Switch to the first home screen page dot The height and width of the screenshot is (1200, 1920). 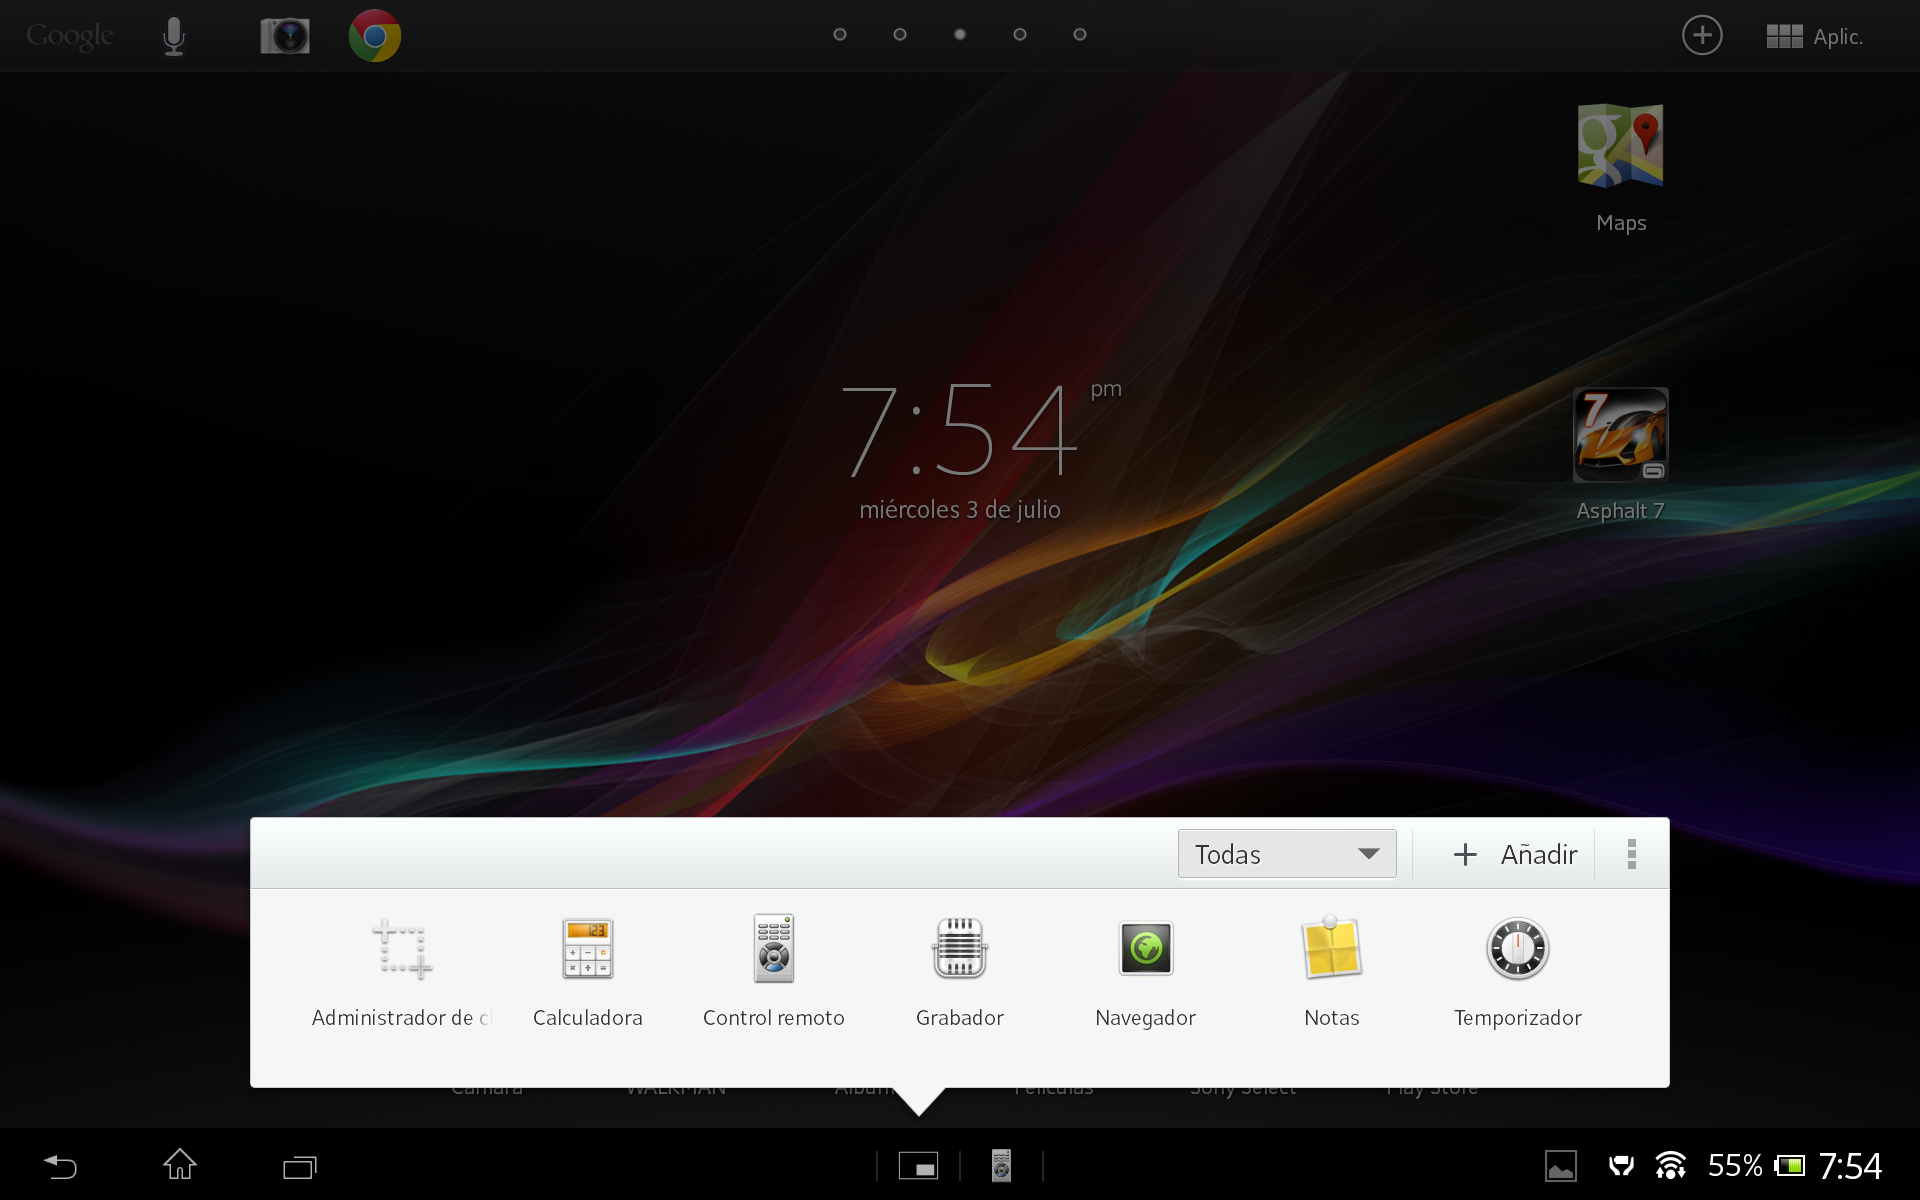click(840, 35)
